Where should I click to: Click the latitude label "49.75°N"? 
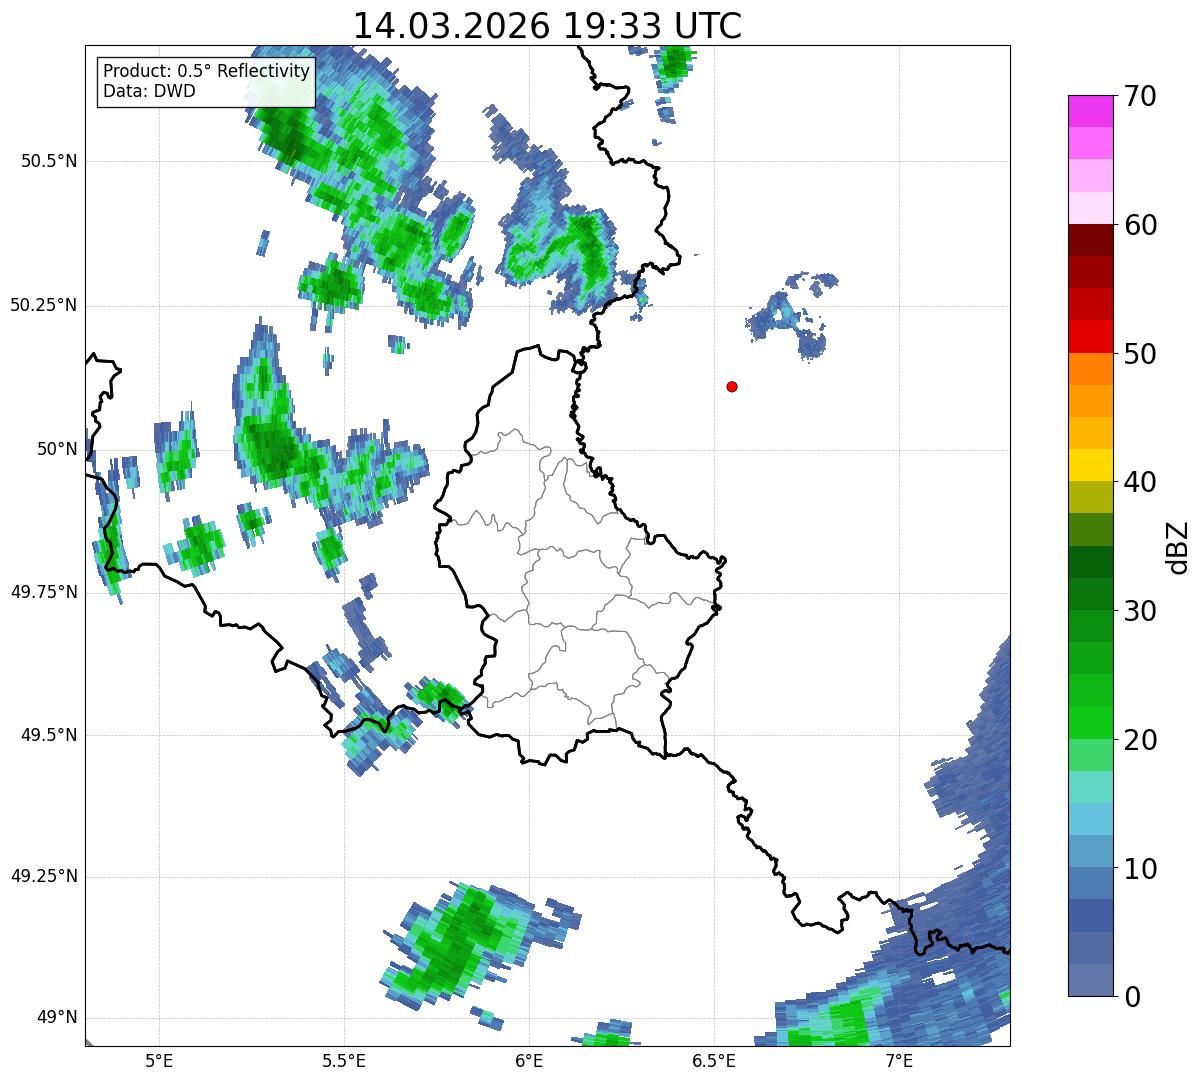tap(44, 592)
